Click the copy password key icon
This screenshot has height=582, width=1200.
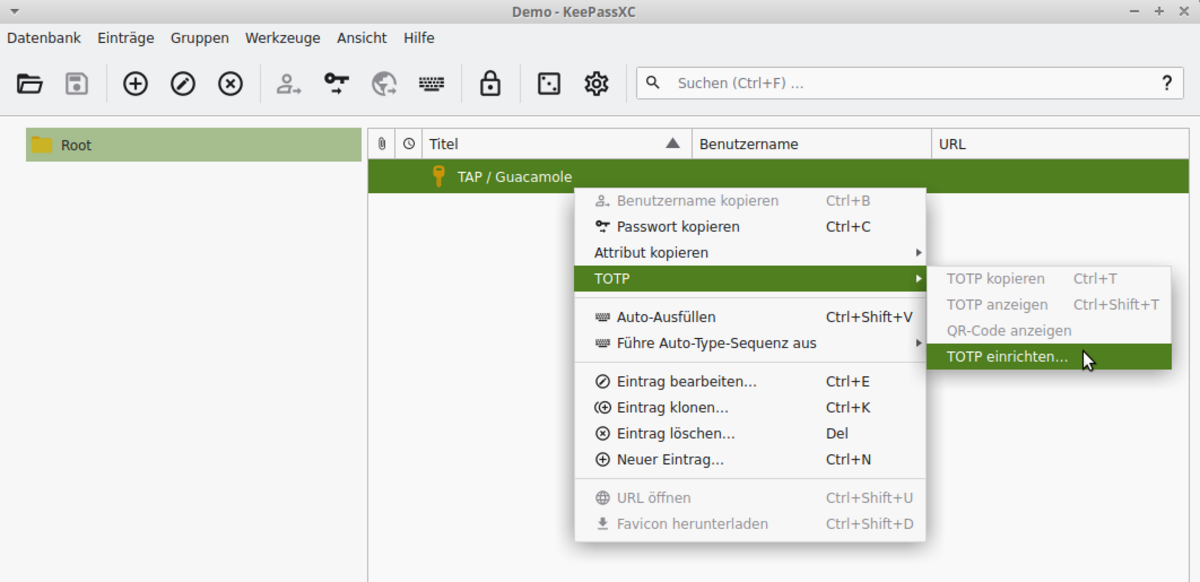(337, 84)
